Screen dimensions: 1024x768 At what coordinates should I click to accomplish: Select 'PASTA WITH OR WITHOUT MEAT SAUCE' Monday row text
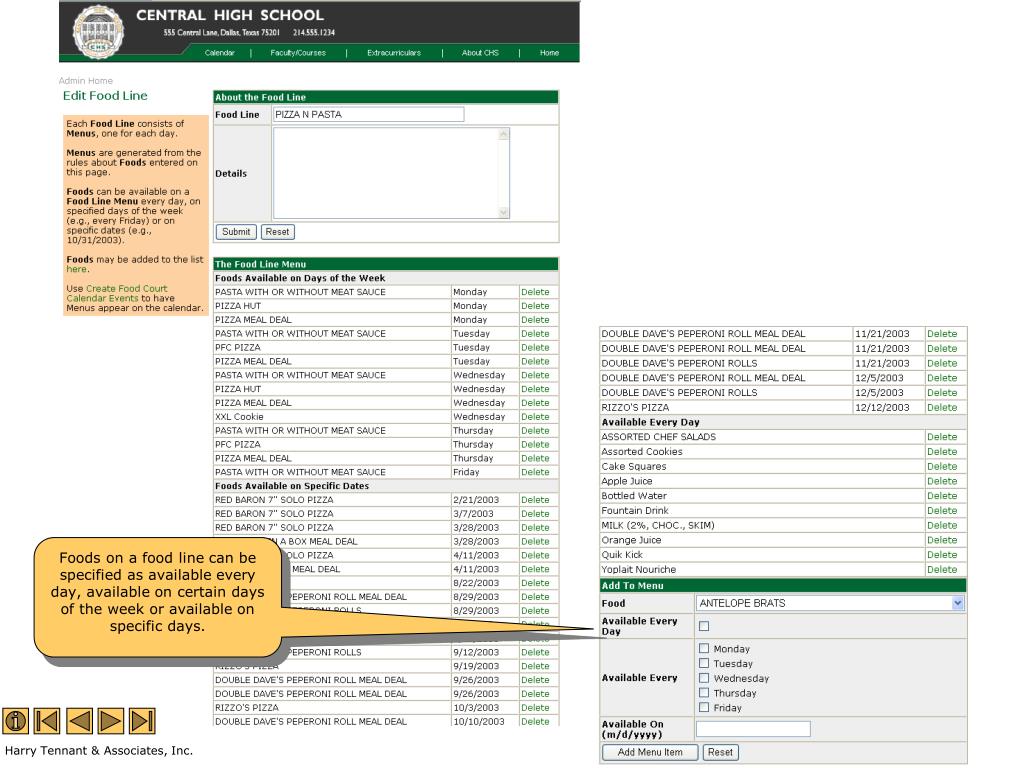(x=300, y=292)
